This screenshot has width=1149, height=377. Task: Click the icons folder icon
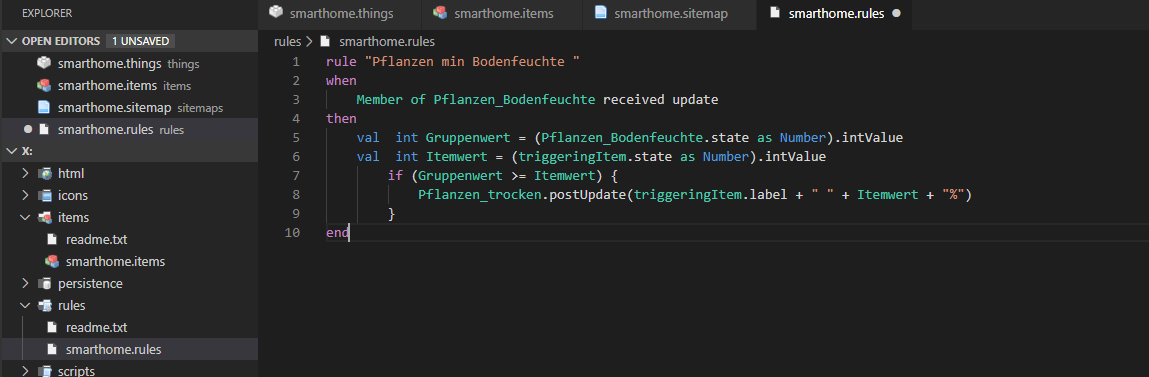click(45, 196)
